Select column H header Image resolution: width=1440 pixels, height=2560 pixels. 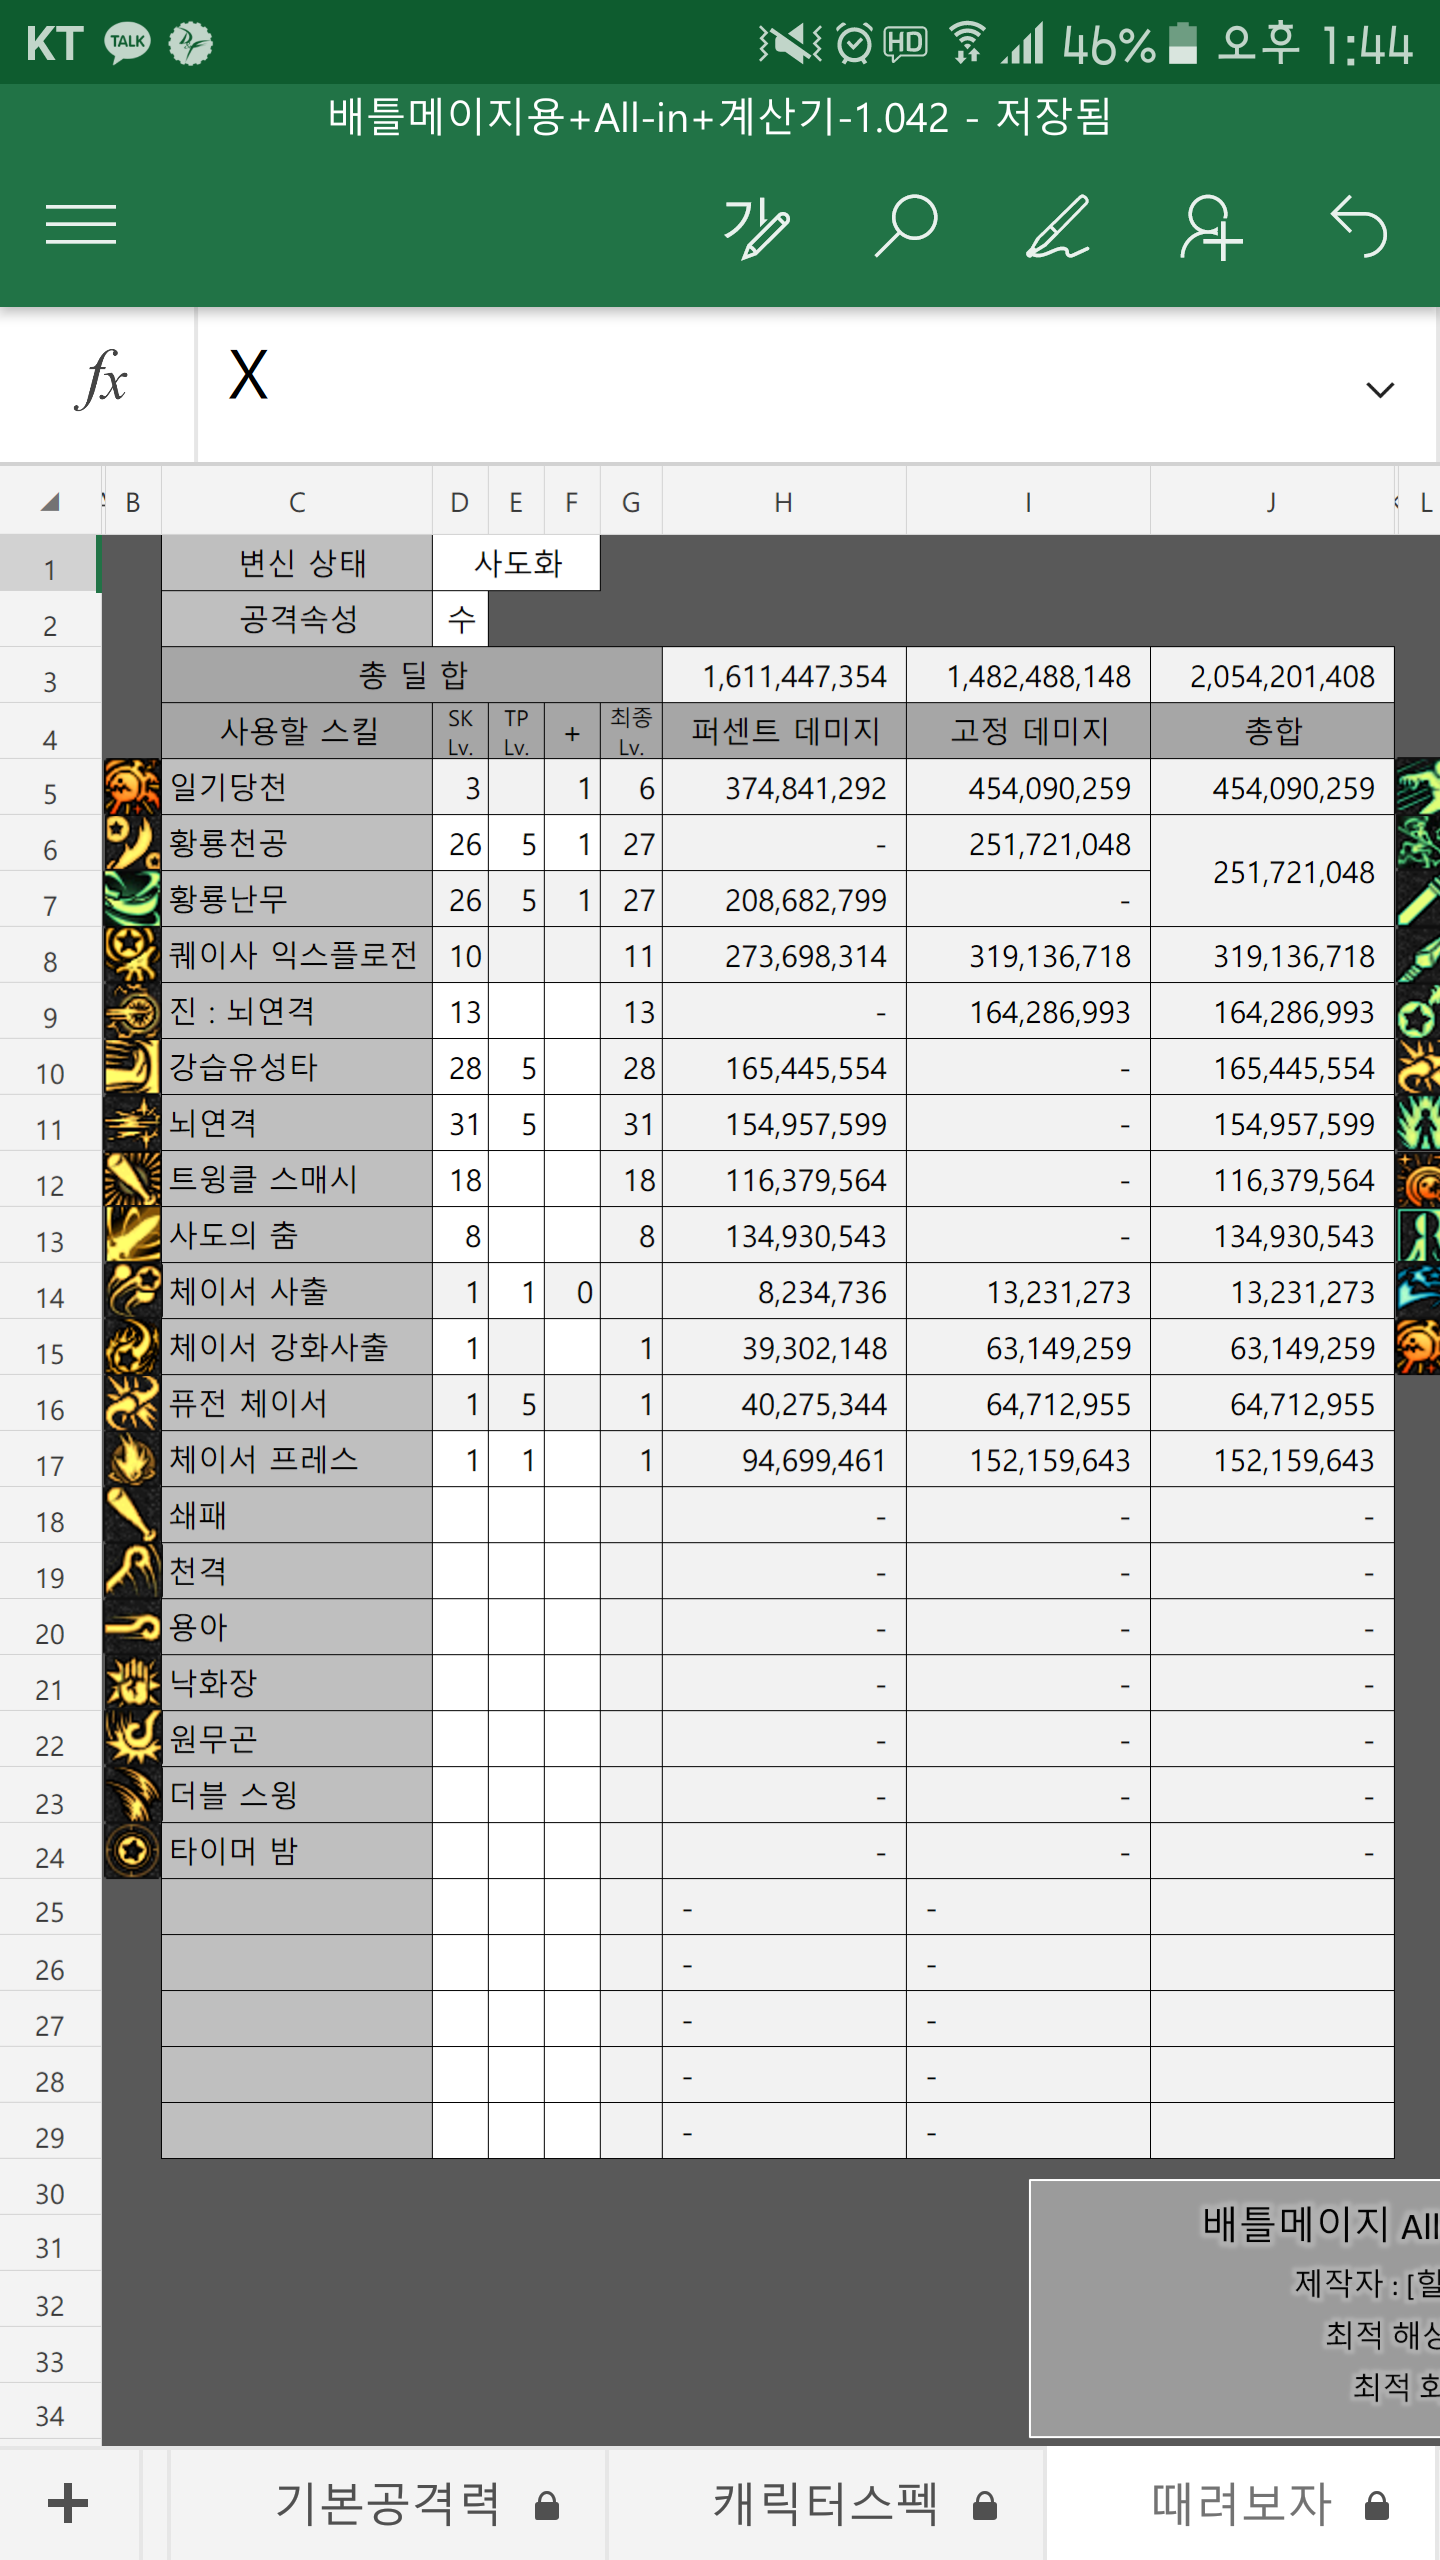click(x=783, y=502)
